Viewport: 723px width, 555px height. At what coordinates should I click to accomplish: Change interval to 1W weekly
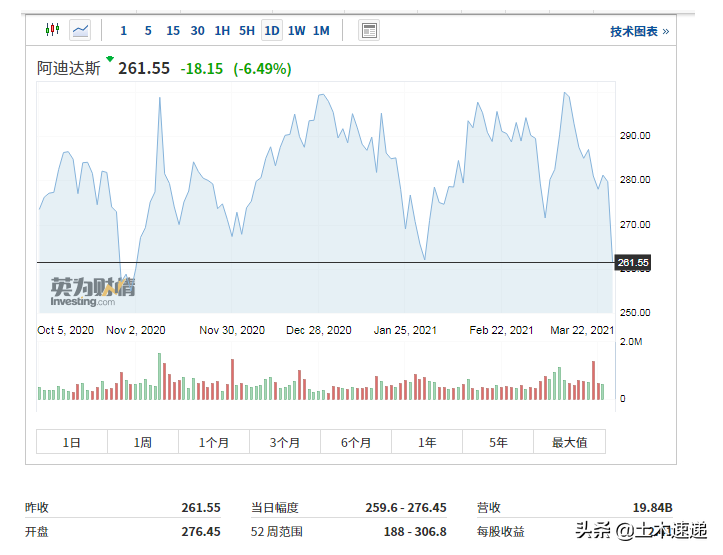pyautogui.click(x=297, y=30)
